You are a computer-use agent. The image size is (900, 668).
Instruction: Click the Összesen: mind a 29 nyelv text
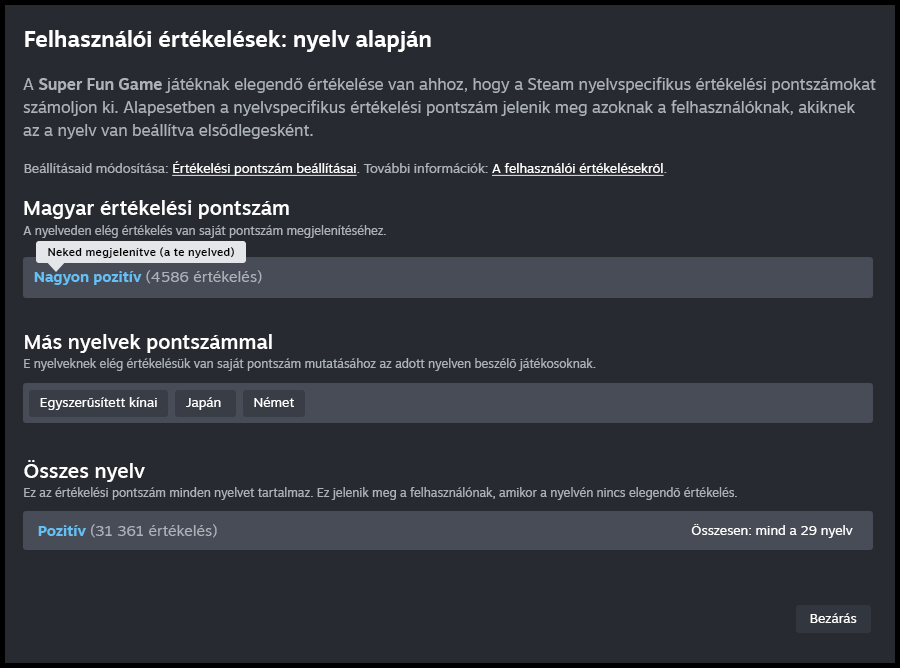click(771, 530)
